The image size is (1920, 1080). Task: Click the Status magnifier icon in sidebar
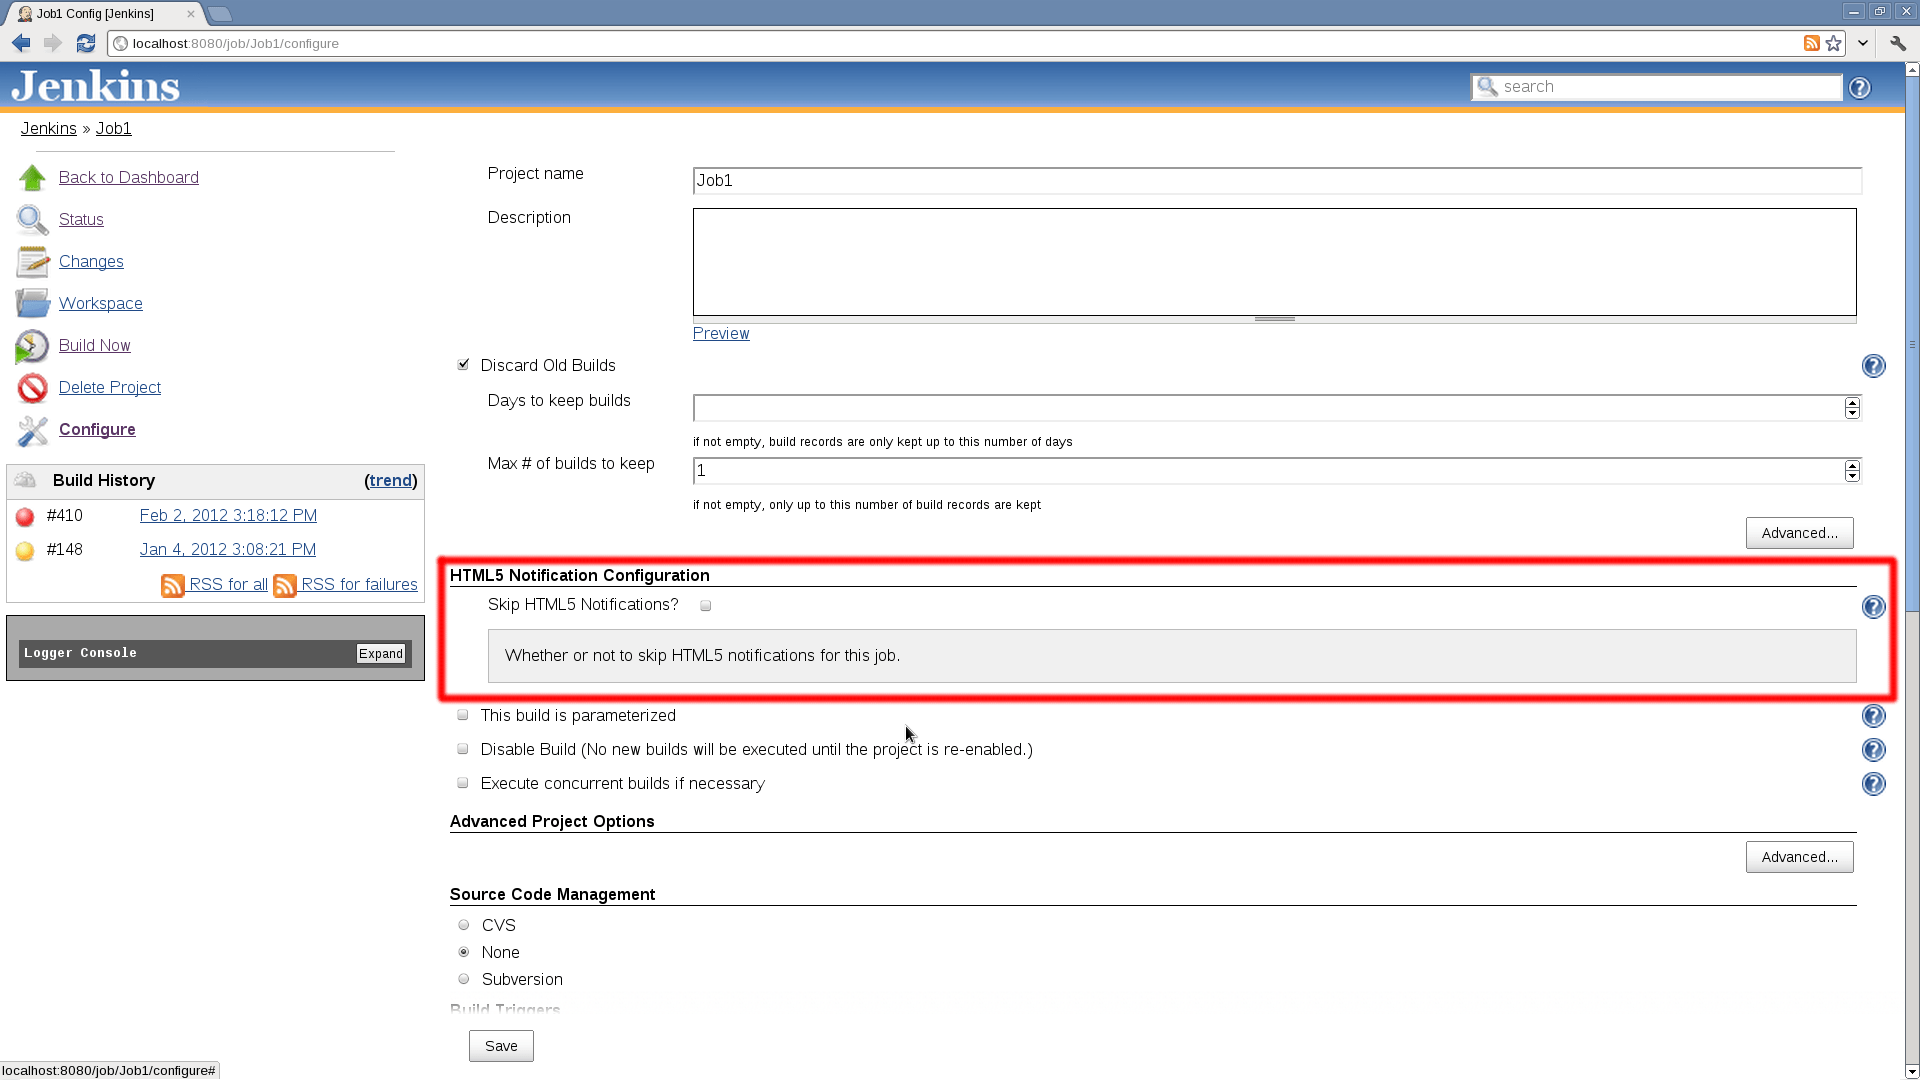pyautogui.click(x=32, y=219)
